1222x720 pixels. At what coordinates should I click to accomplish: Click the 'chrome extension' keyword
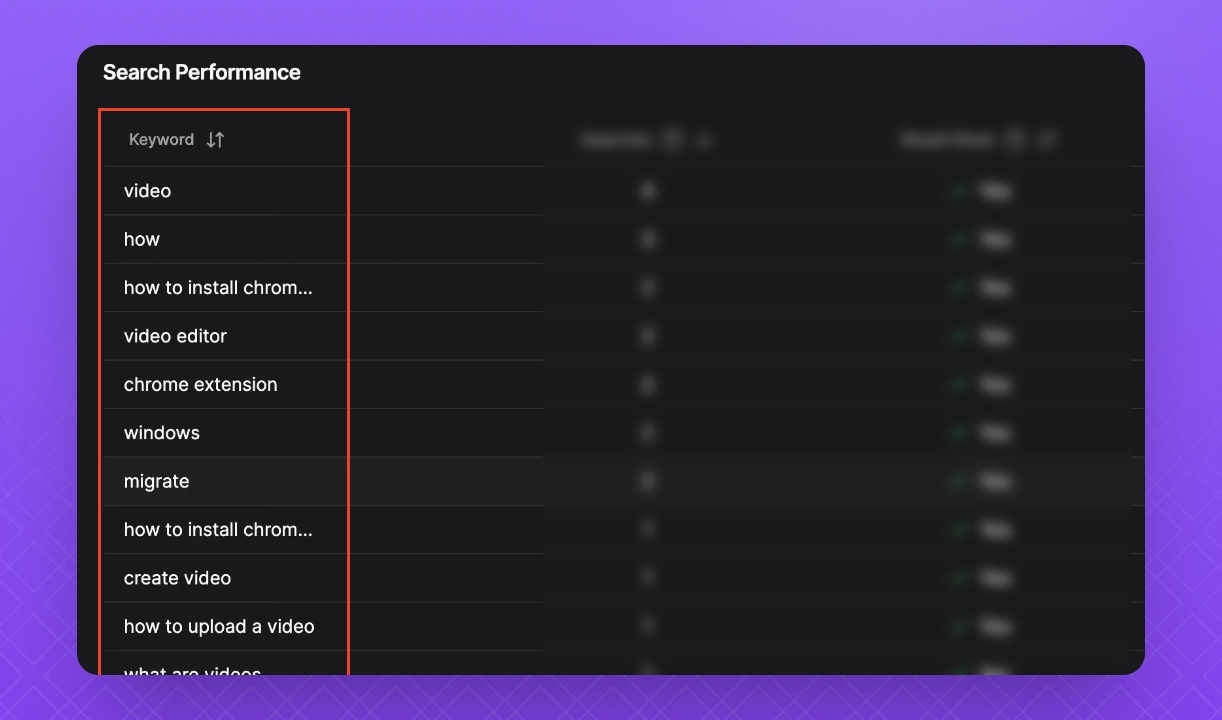pos(201,385)
